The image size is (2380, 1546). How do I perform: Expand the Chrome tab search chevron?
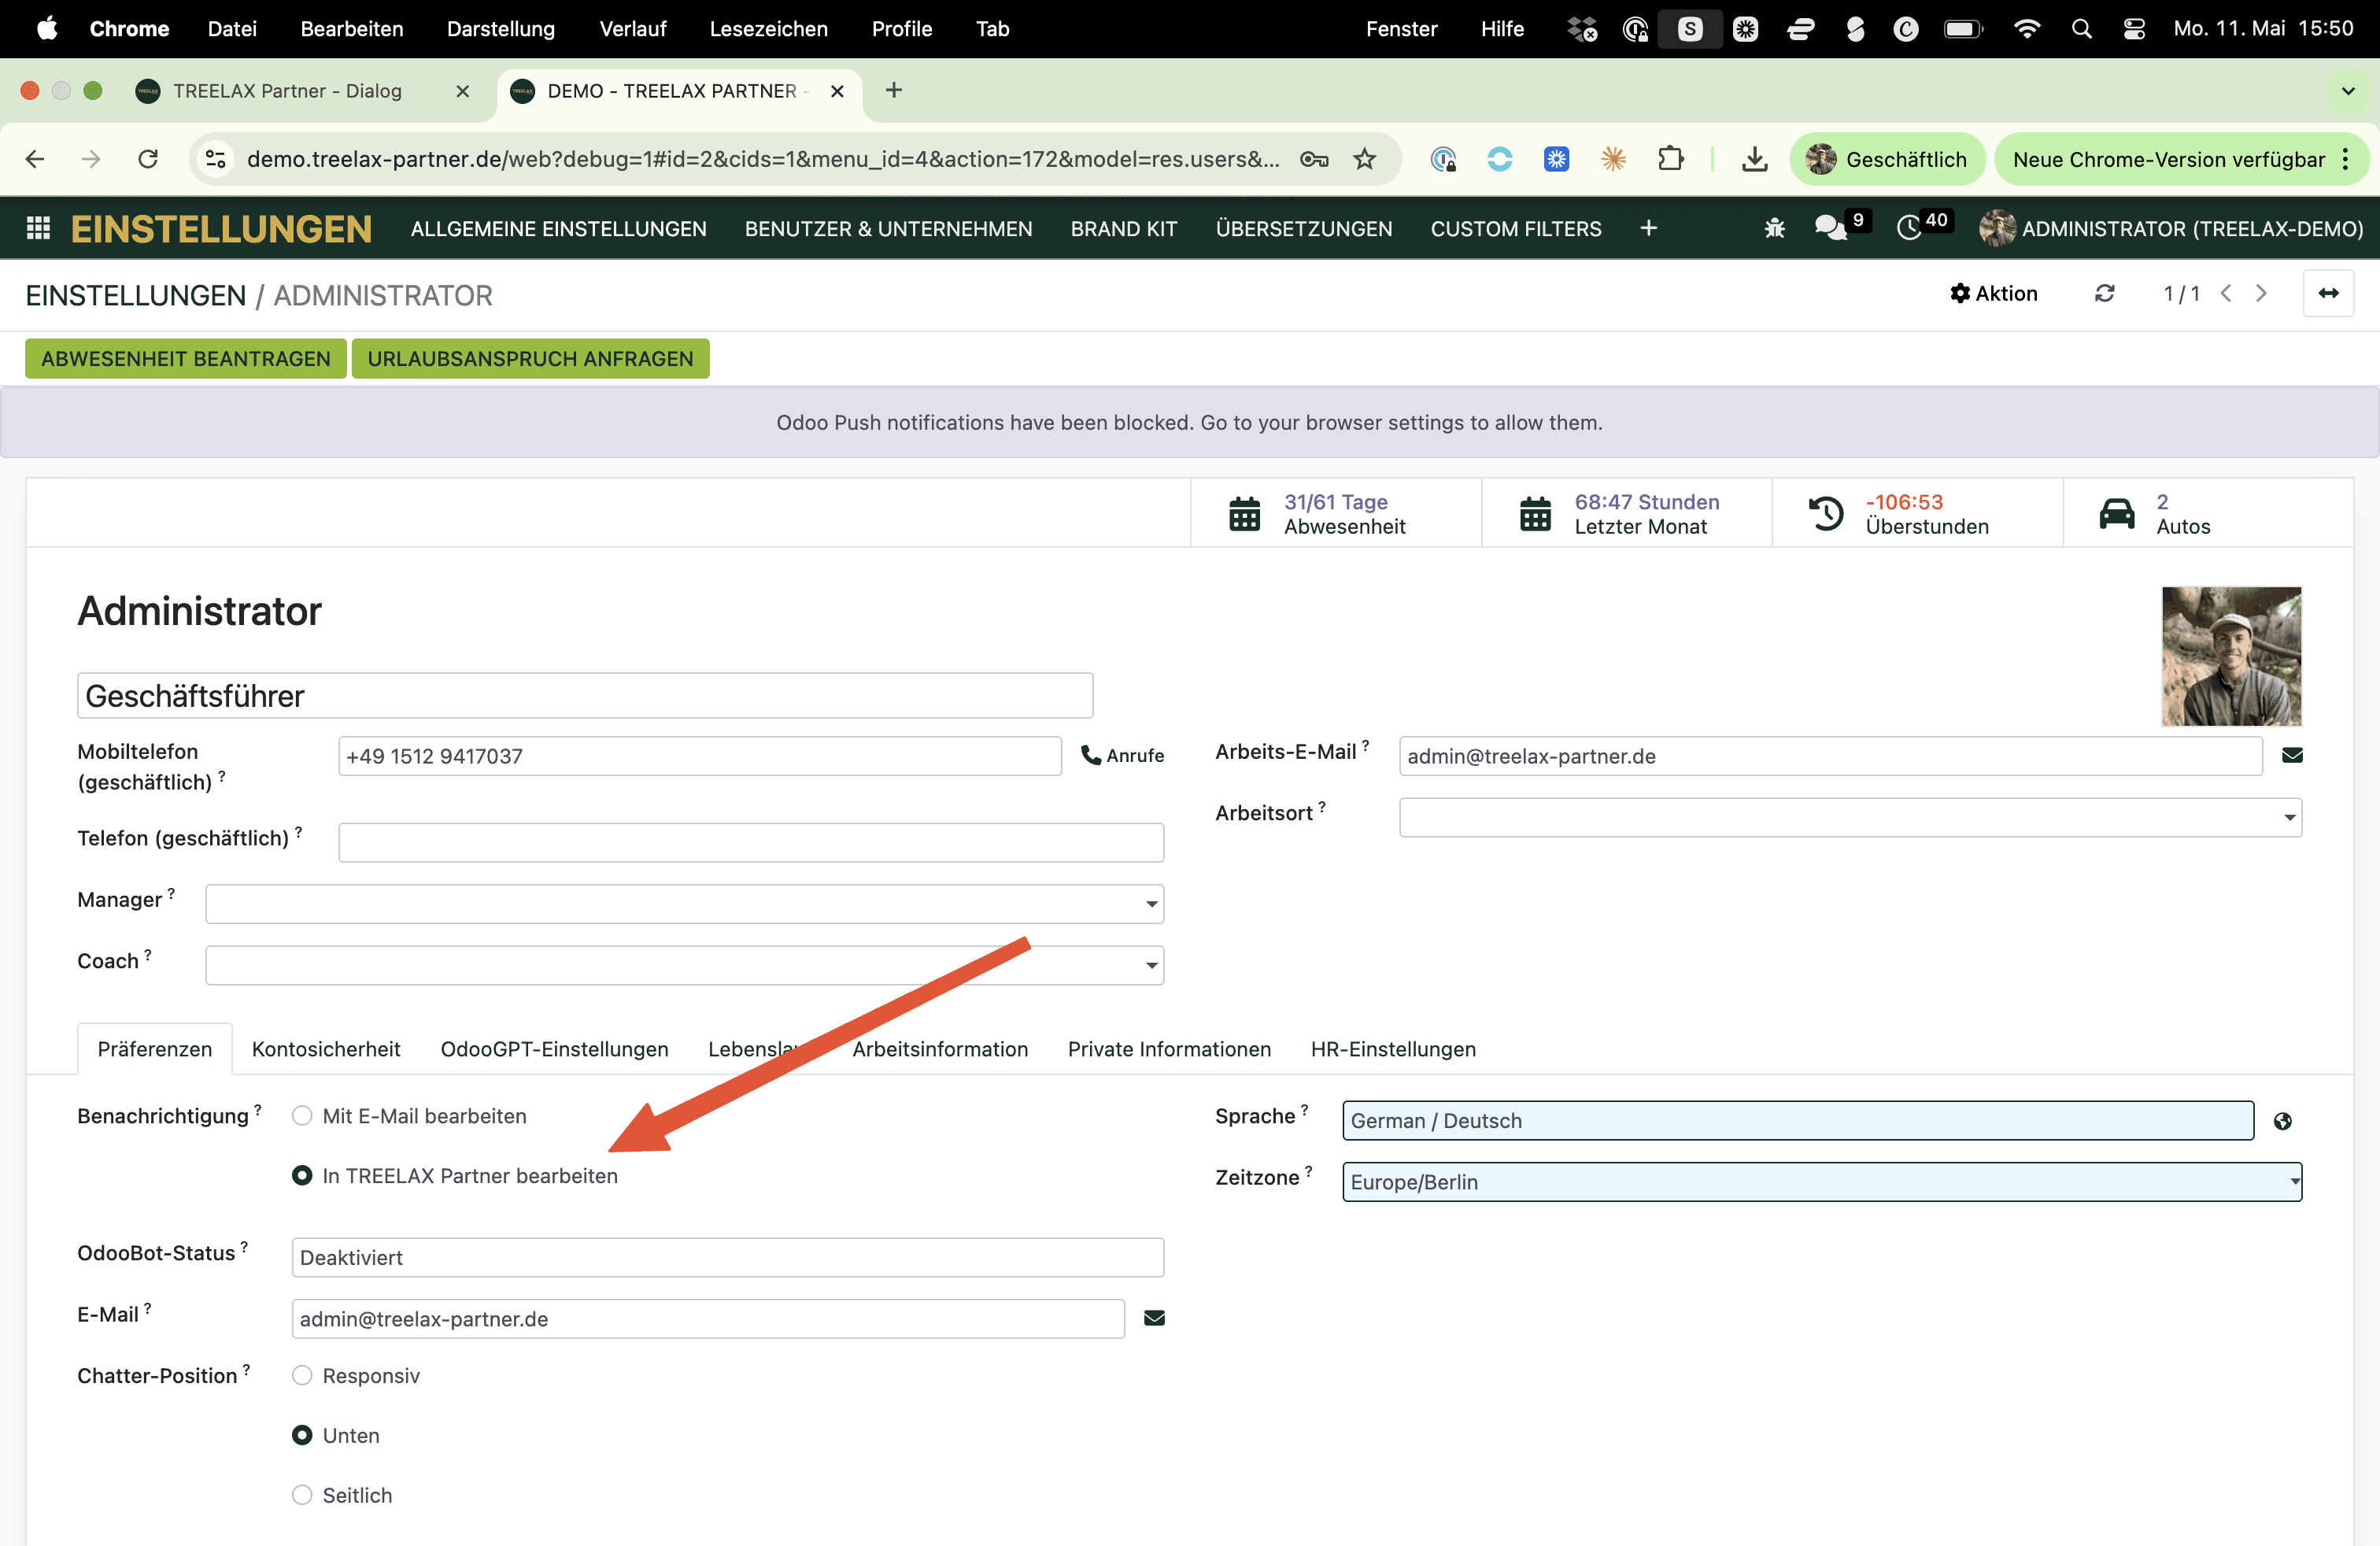tap(2348, 91)
